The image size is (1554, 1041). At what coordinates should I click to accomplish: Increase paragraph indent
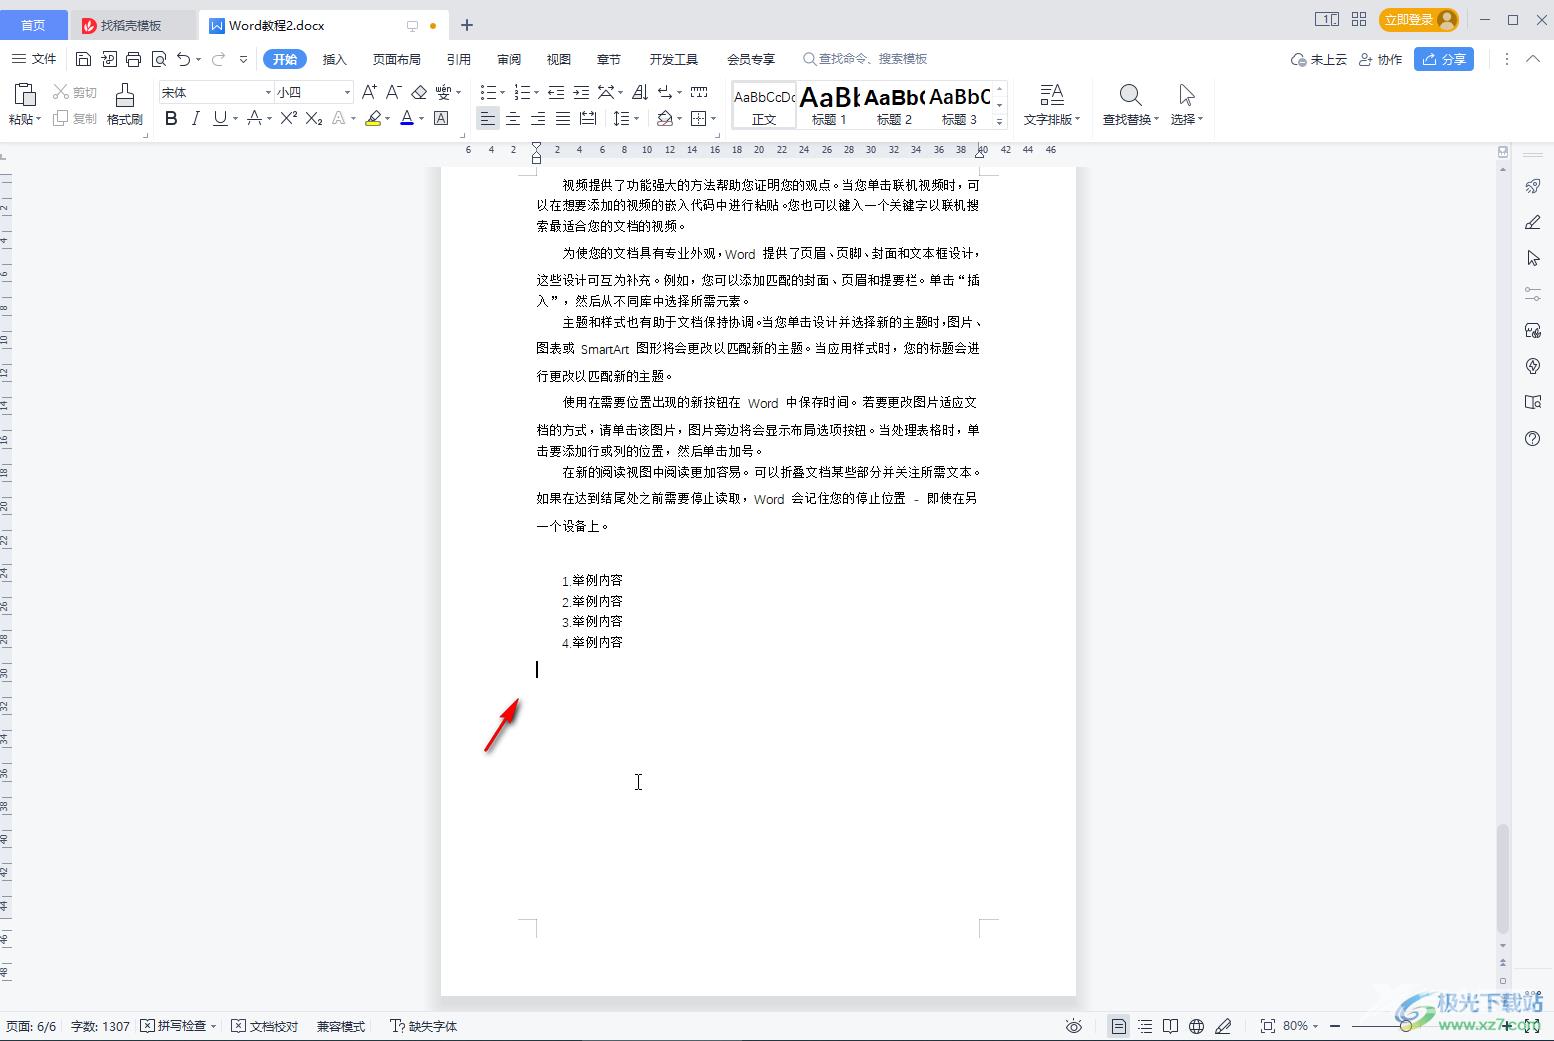(581, 92)
